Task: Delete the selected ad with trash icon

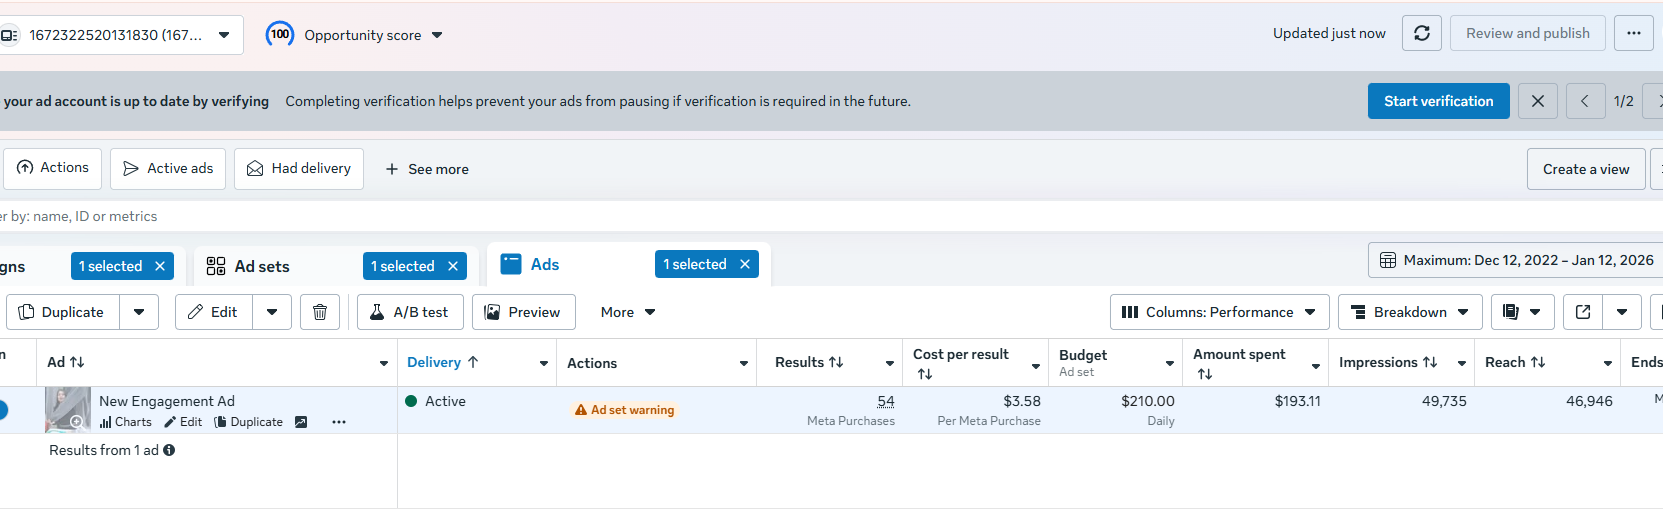Action: (x=320, y=312)
